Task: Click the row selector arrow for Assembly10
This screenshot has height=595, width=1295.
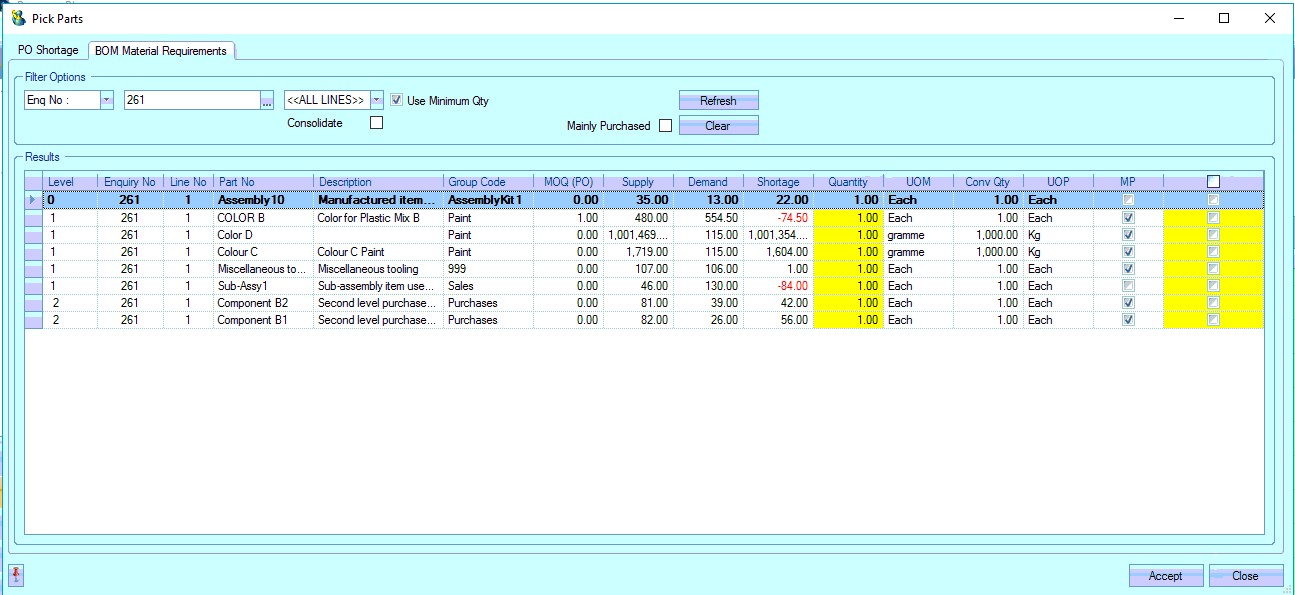Action: pos(34,200)
